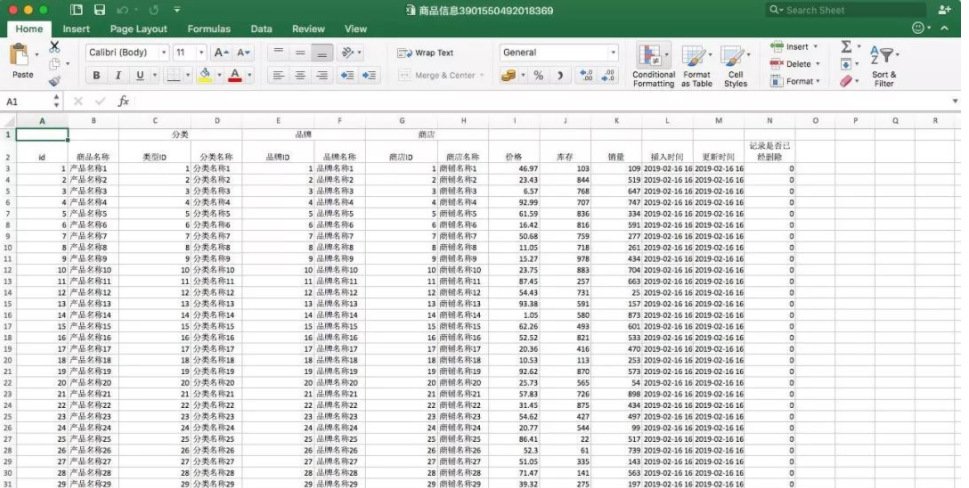The image size is (969, 488).
Task: Click the Redo arrow in title bar
Action: 154,10
